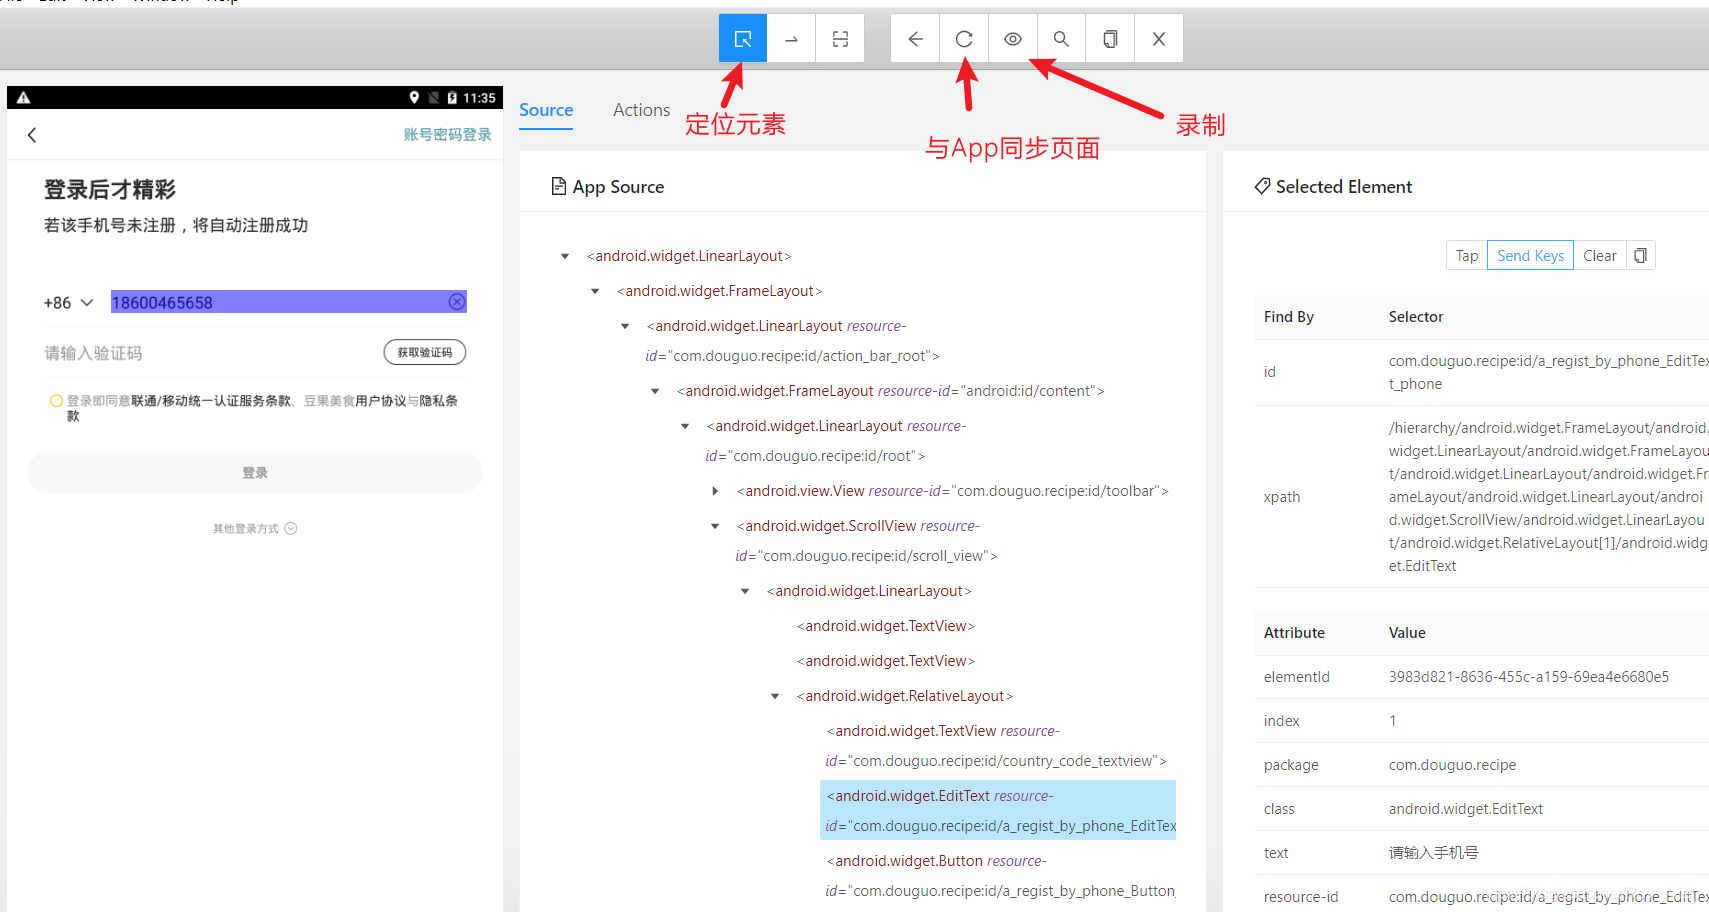1709x912 pixels.
Task: Select the a_regist_by_phone_Button node
Action: (999, 876)
